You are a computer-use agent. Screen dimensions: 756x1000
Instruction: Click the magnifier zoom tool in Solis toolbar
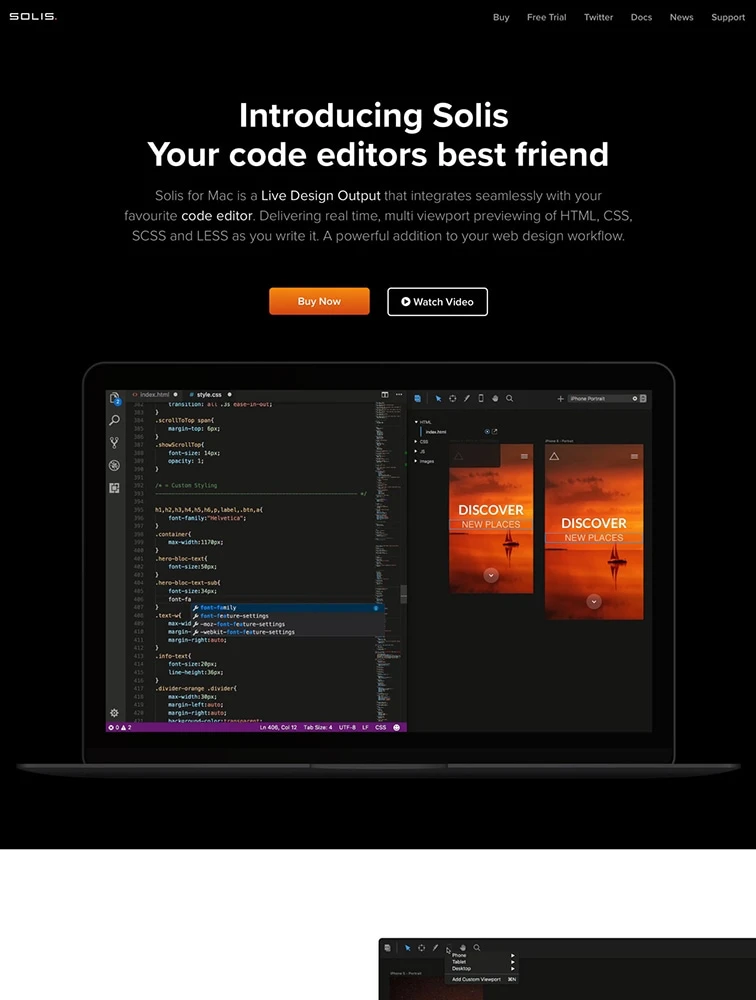[509, 398]
